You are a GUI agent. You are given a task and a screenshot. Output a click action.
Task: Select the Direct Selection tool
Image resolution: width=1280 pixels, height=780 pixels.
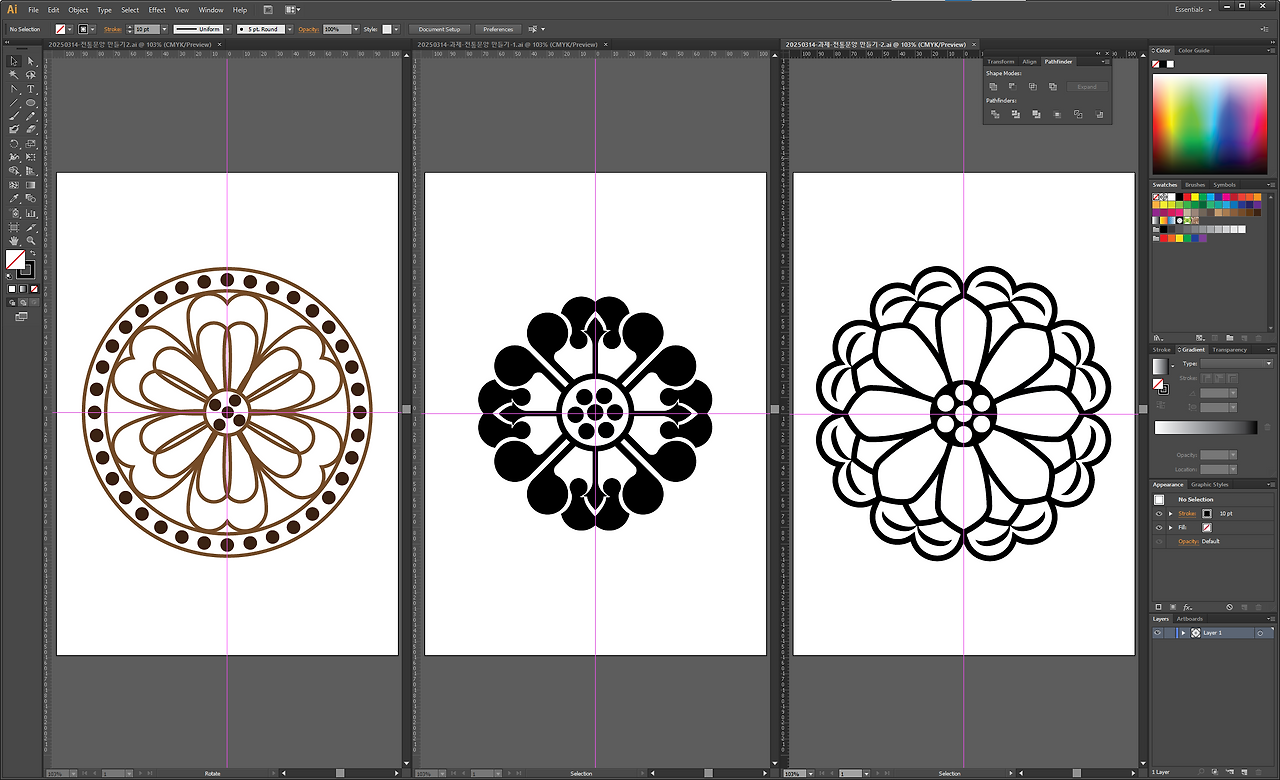point(31,61)
